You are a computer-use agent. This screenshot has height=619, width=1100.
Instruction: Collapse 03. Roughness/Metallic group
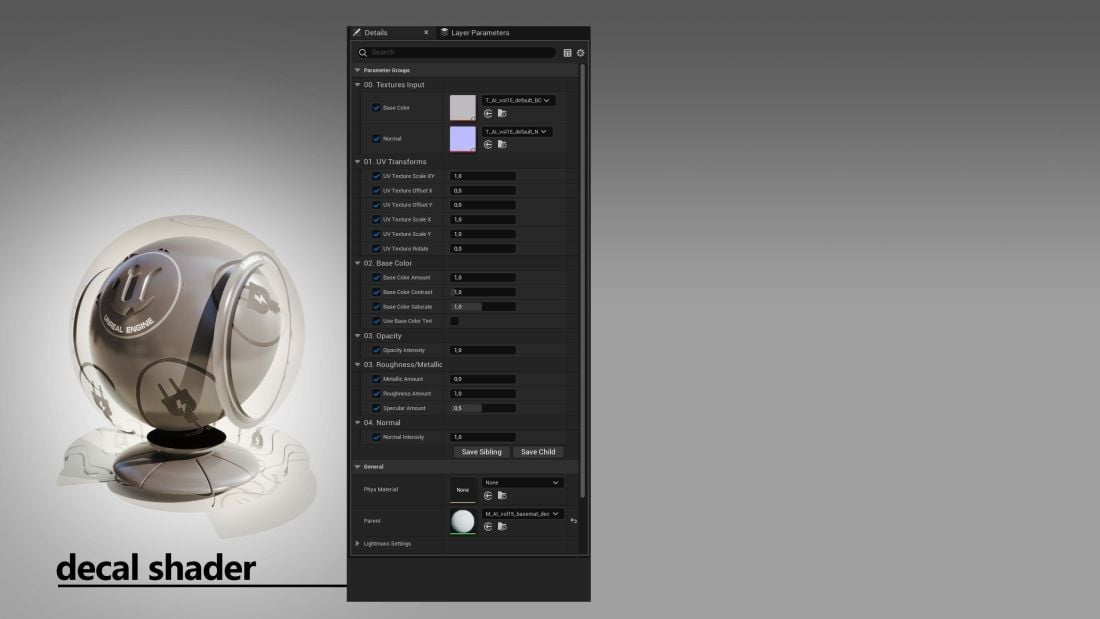coord(358,365)
